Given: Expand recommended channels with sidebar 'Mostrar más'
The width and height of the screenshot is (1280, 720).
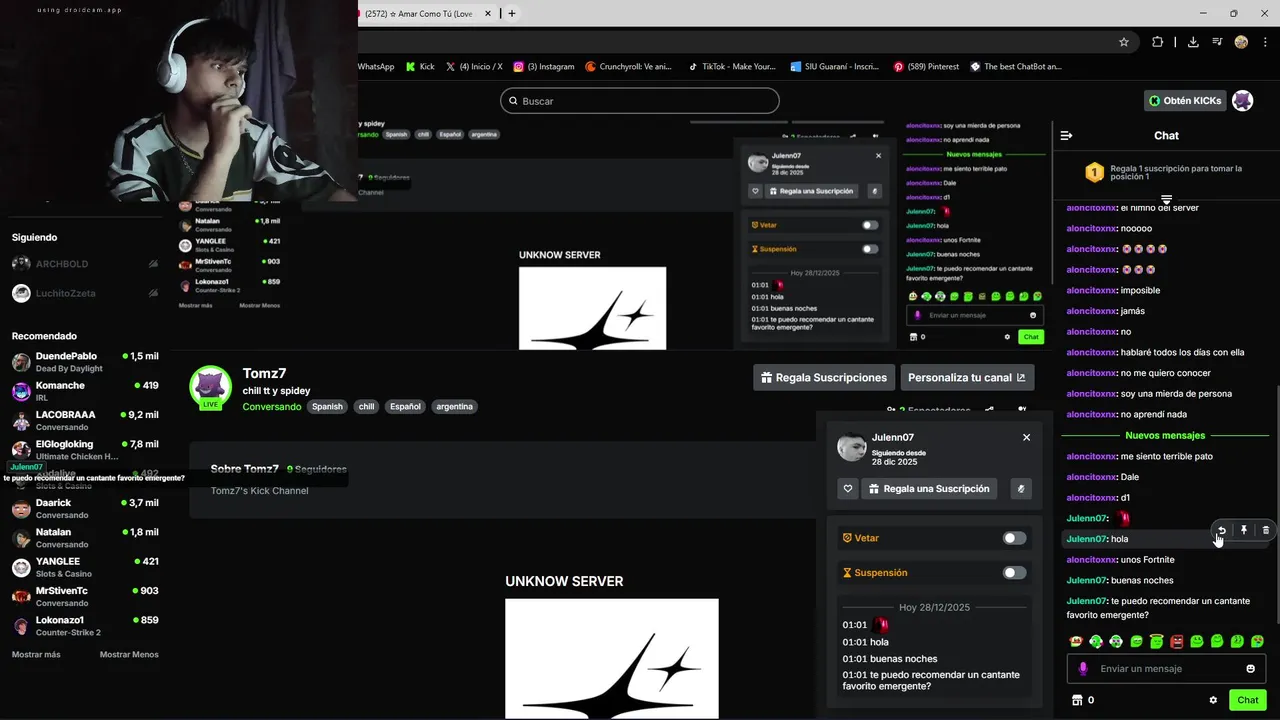Looking at the screenshot, I should 36,654.
